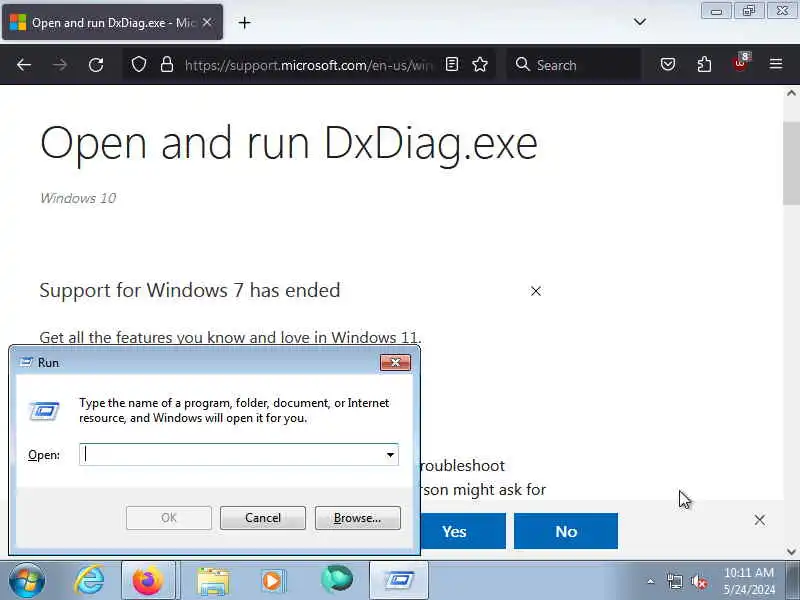Launch Internet Explorer from taskbar
The image size is (800, 600).
tap(90, 580)
